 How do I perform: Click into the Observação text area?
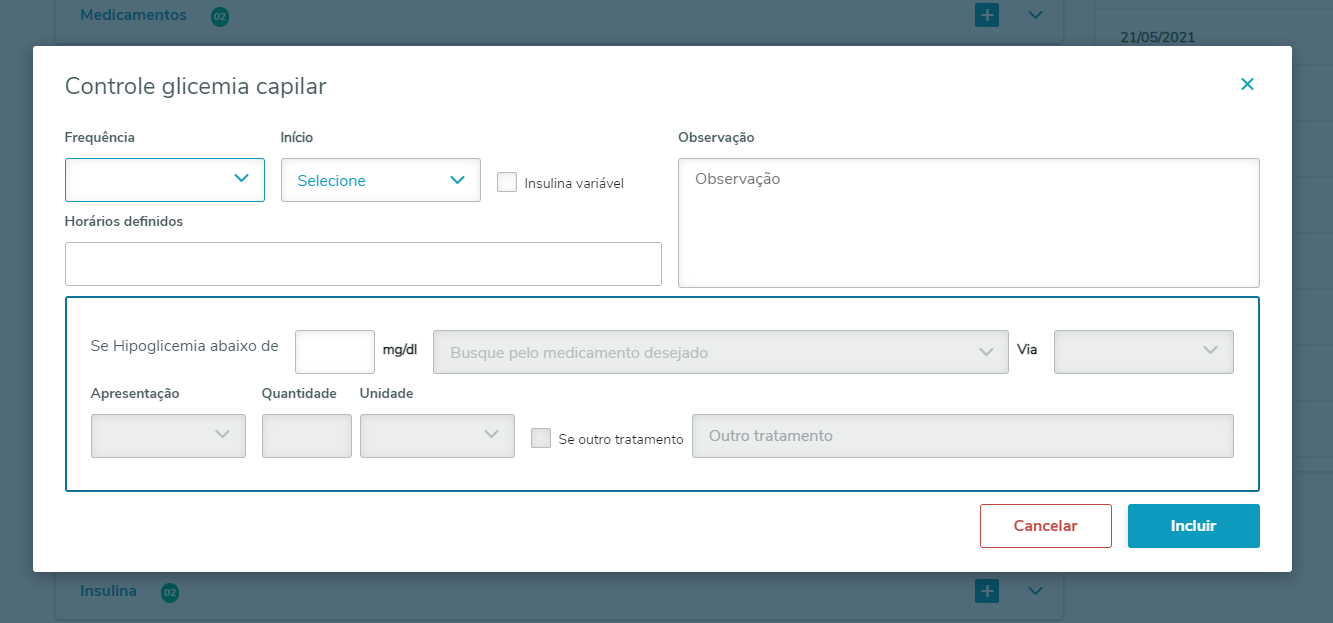(x=968, y=223)
